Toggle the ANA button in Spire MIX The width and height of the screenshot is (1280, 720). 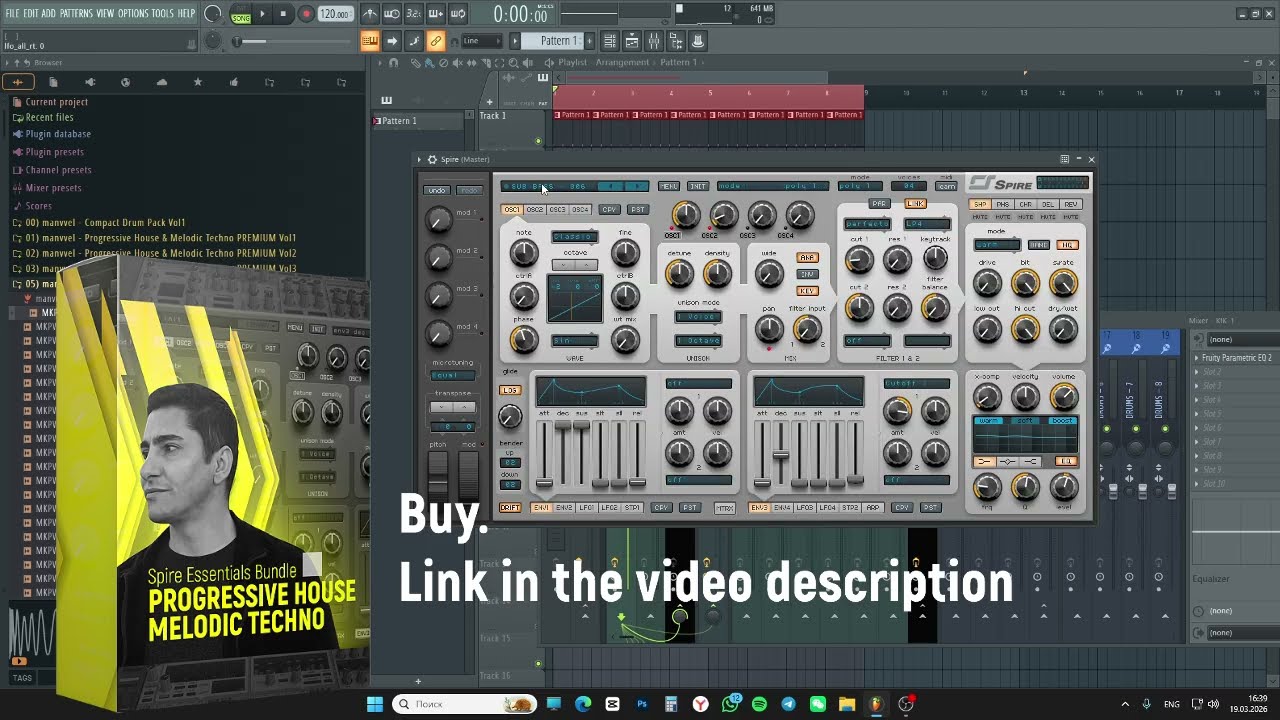click(x=807, y=257)
